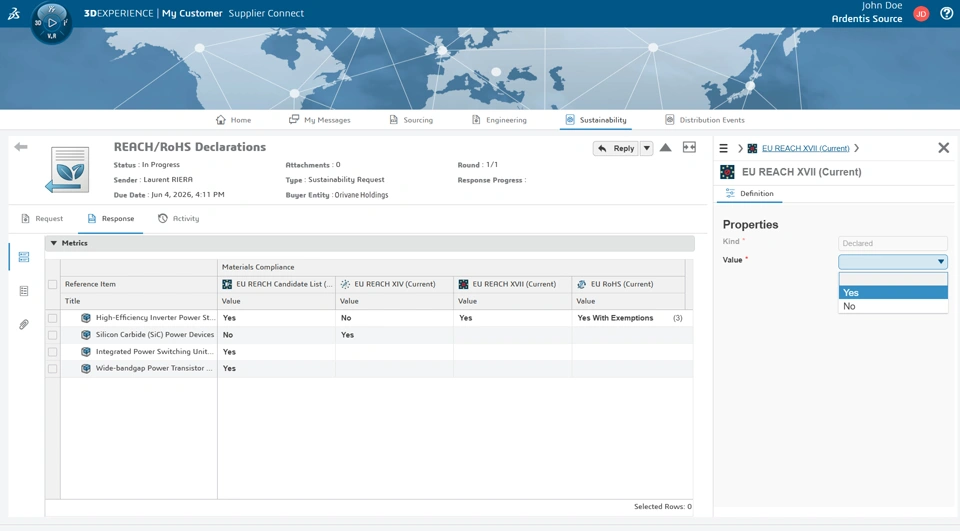This screenshot has height=531, width=960.
Task: Click the REACH/RoHS declaration document thumbnail
Action: (67, 170)
